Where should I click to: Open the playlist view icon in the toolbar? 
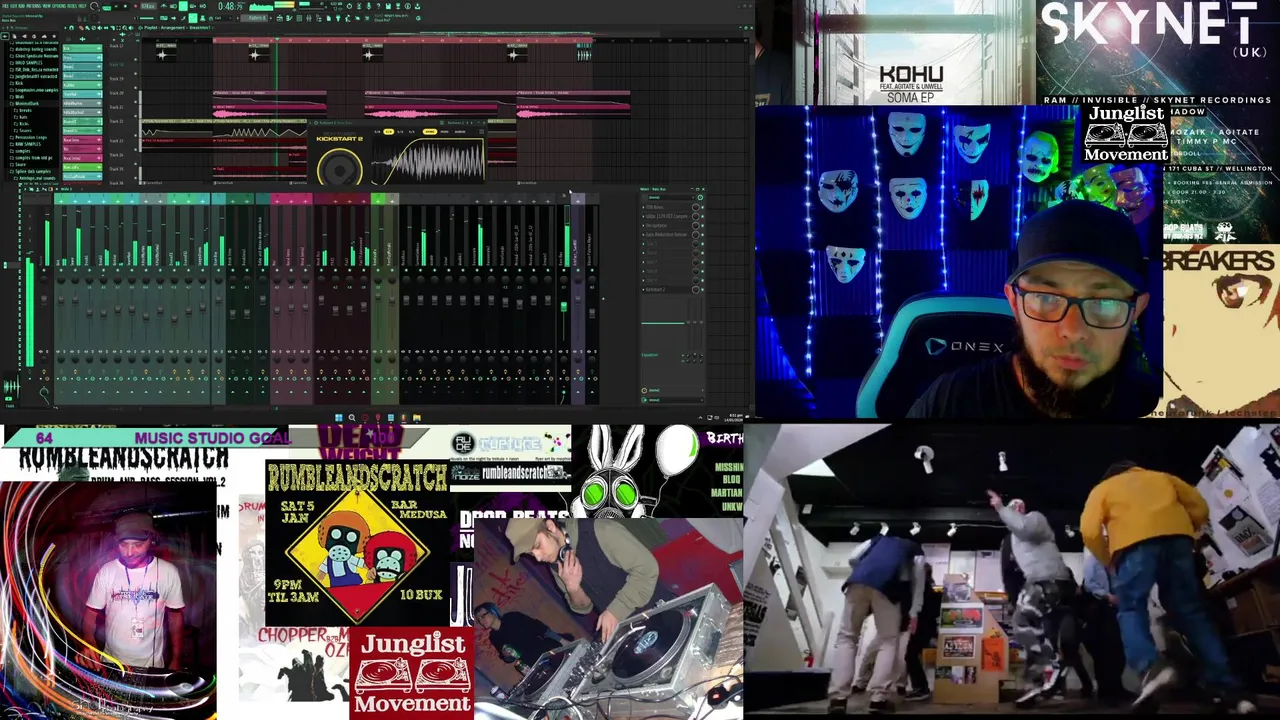pos(279,18)
